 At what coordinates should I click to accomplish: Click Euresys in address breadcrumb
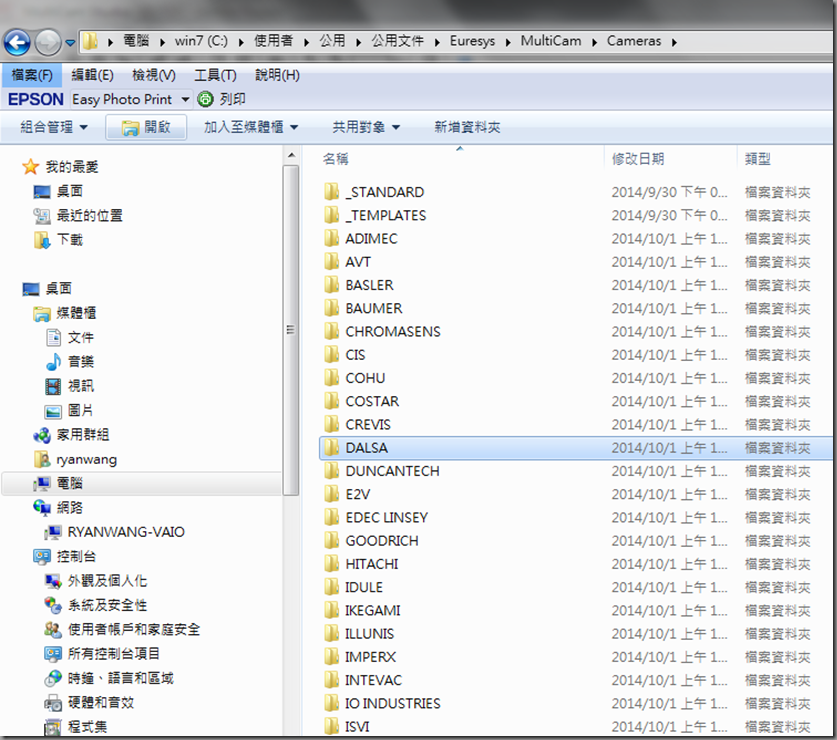[472, 41]
